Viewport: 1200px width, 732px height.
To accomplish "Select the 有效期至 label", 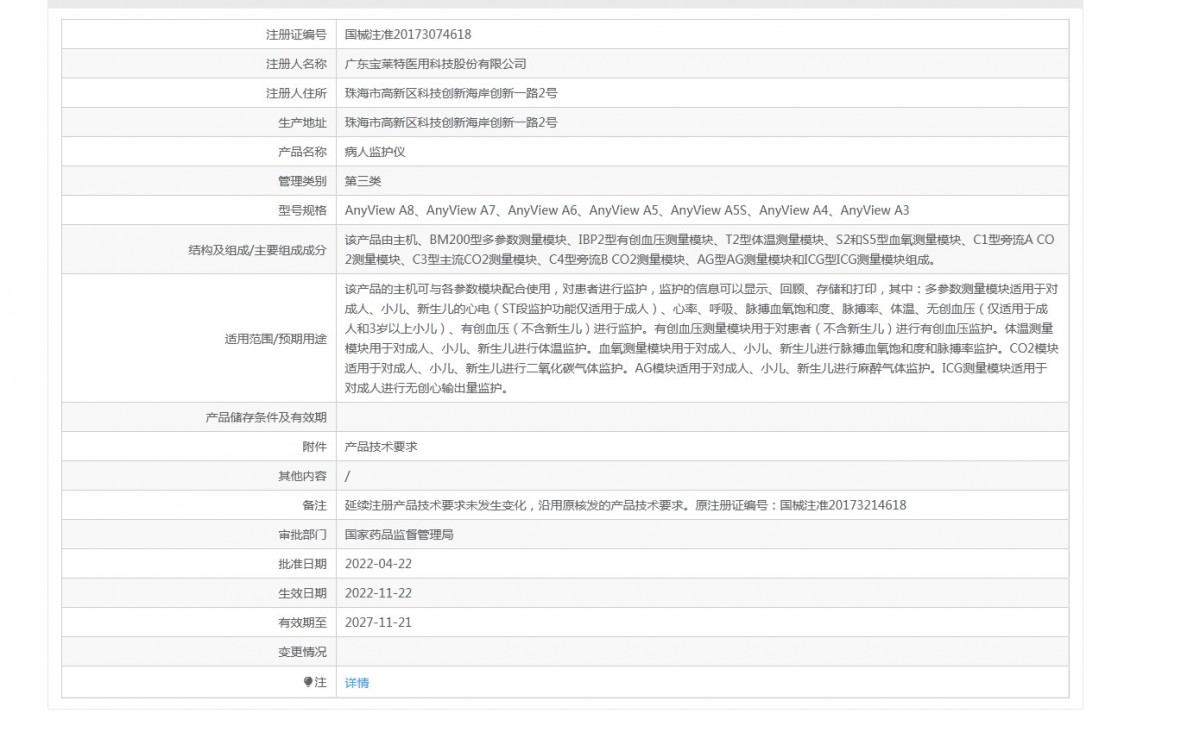I will tap(302, 622).
